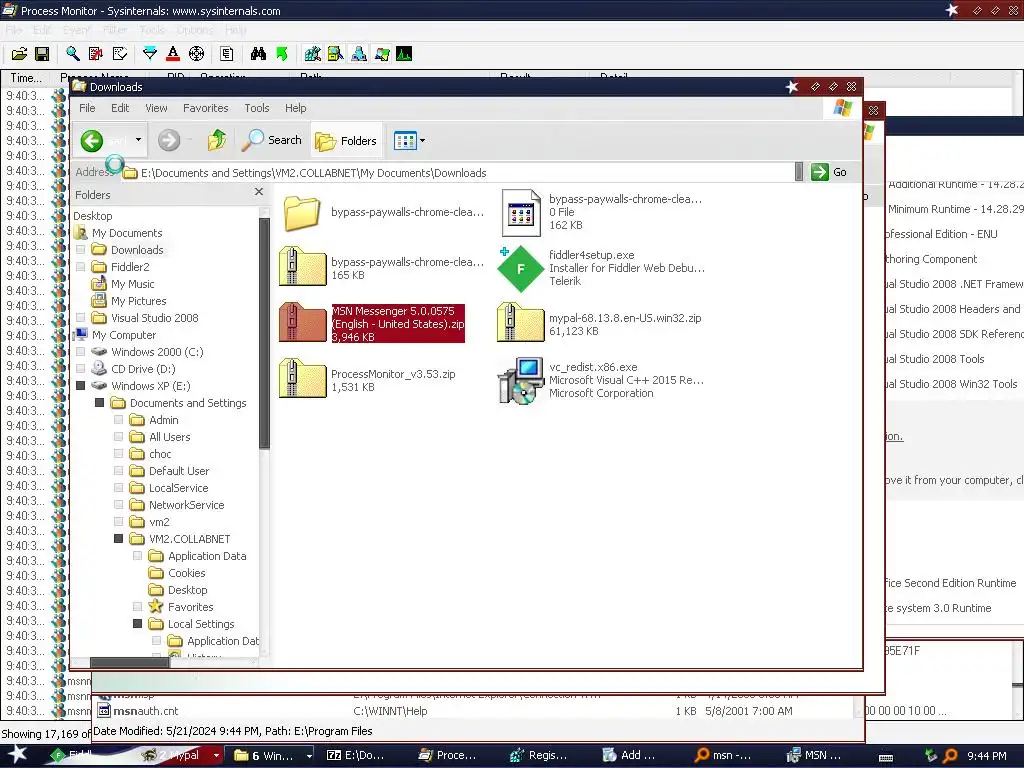Image resolution: width=1024 pixels, height=768 pixels.
Task: Open the View menu in Downloads window
Action: (x=156, y=108)
